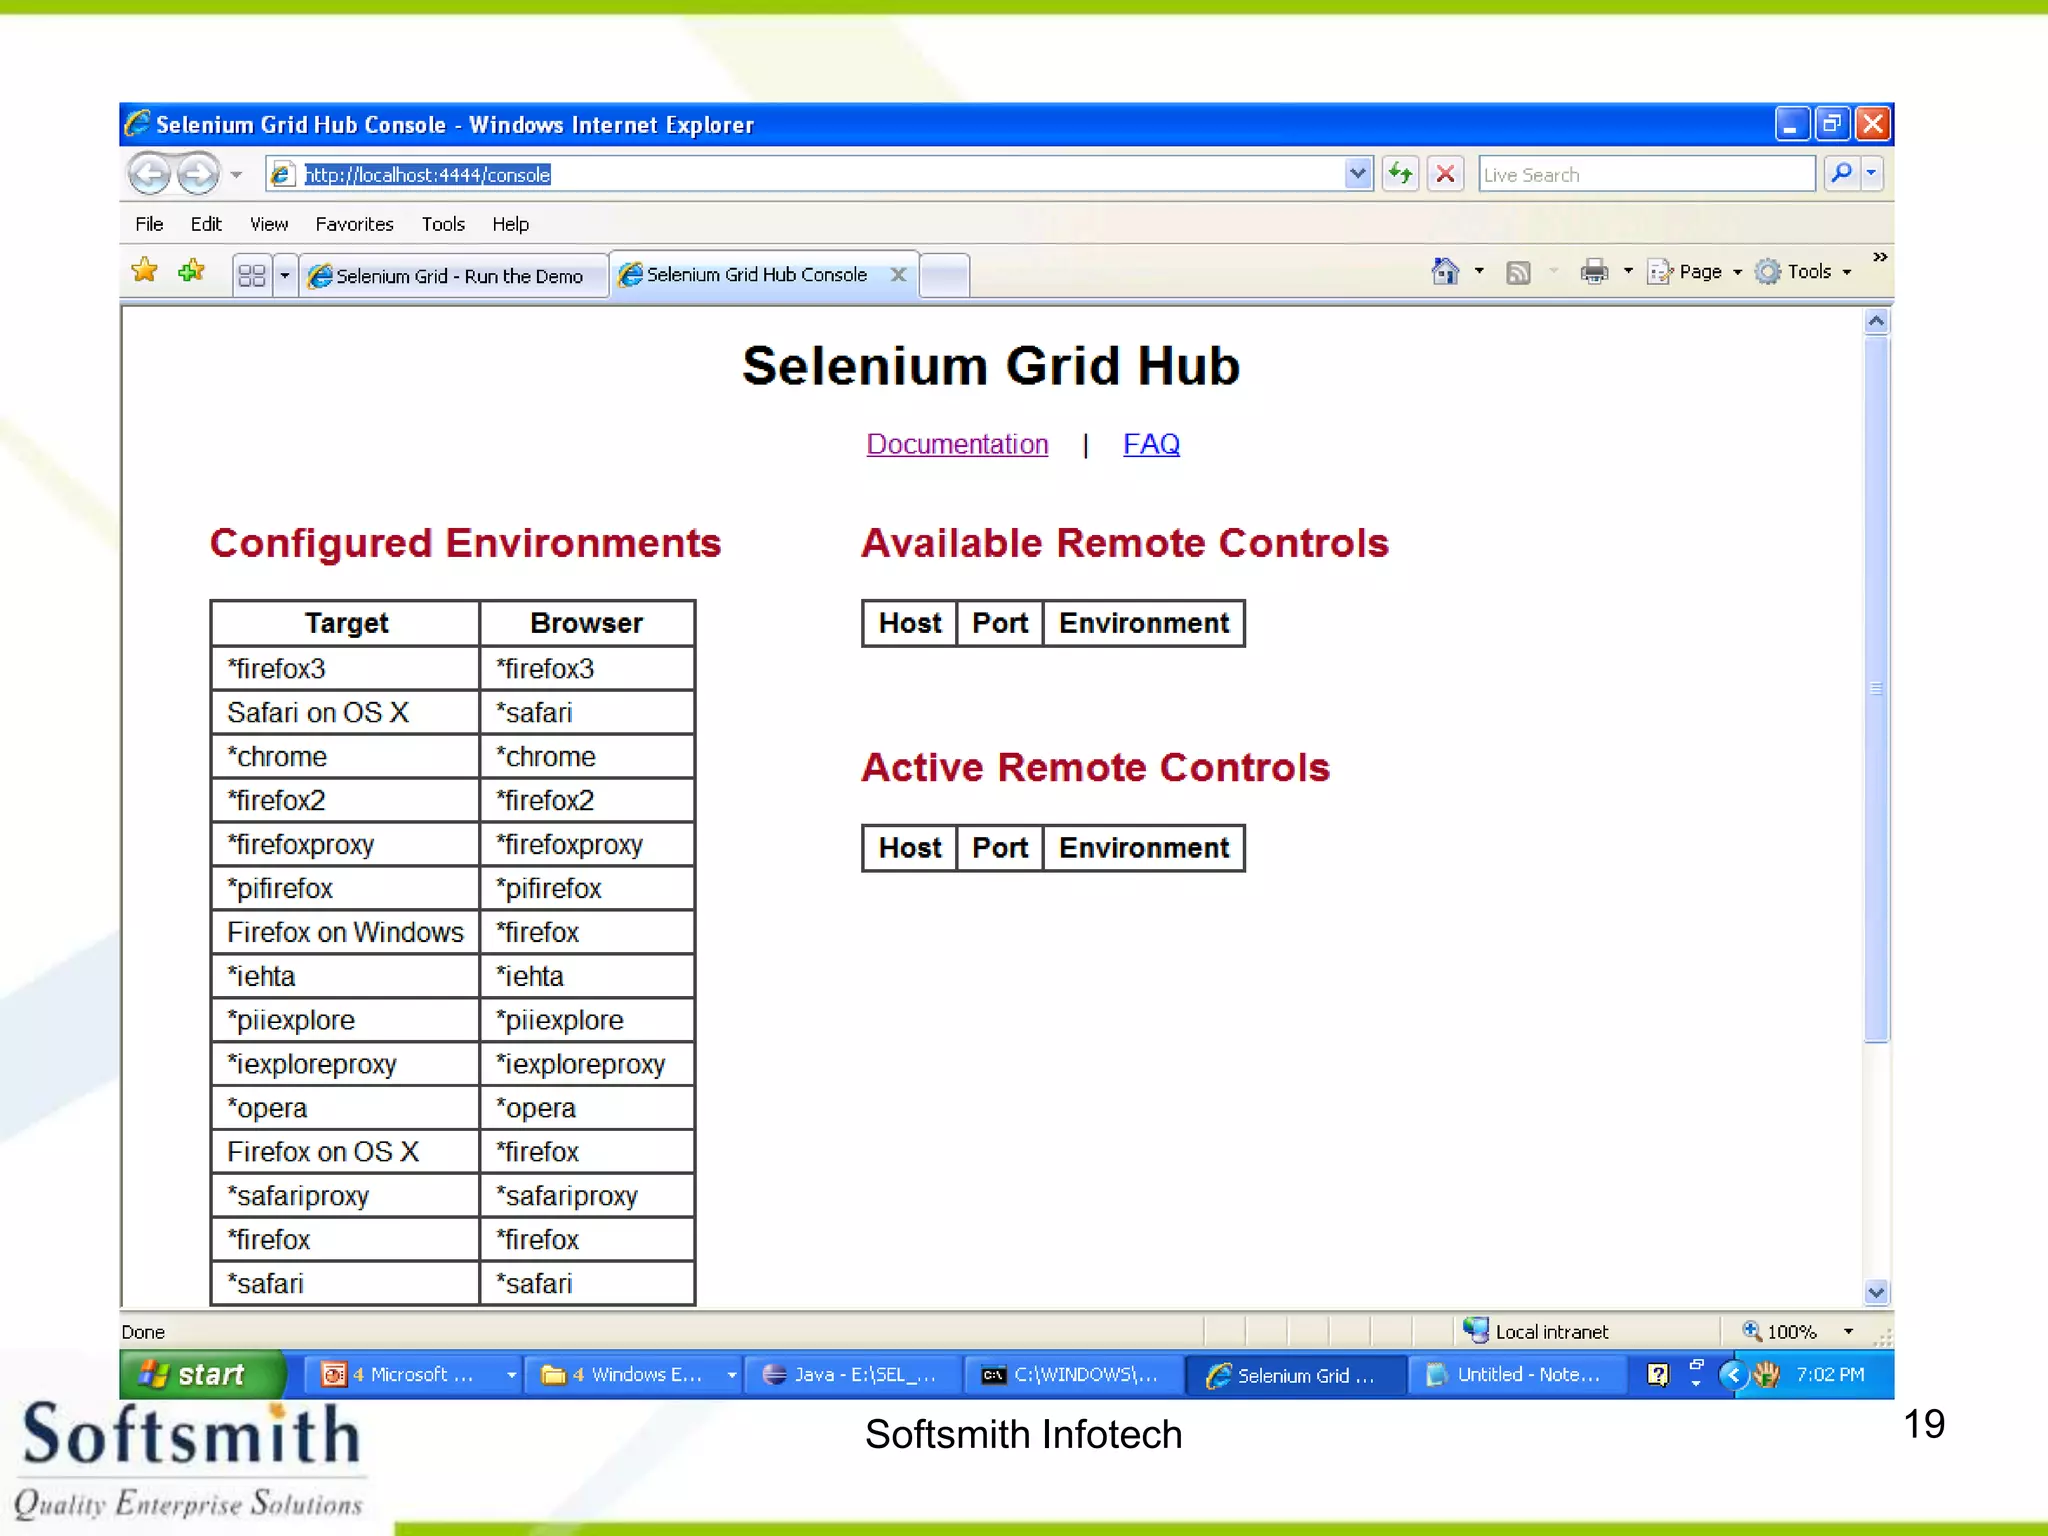Click the scrollbar down arrow

point(1876,1292)
